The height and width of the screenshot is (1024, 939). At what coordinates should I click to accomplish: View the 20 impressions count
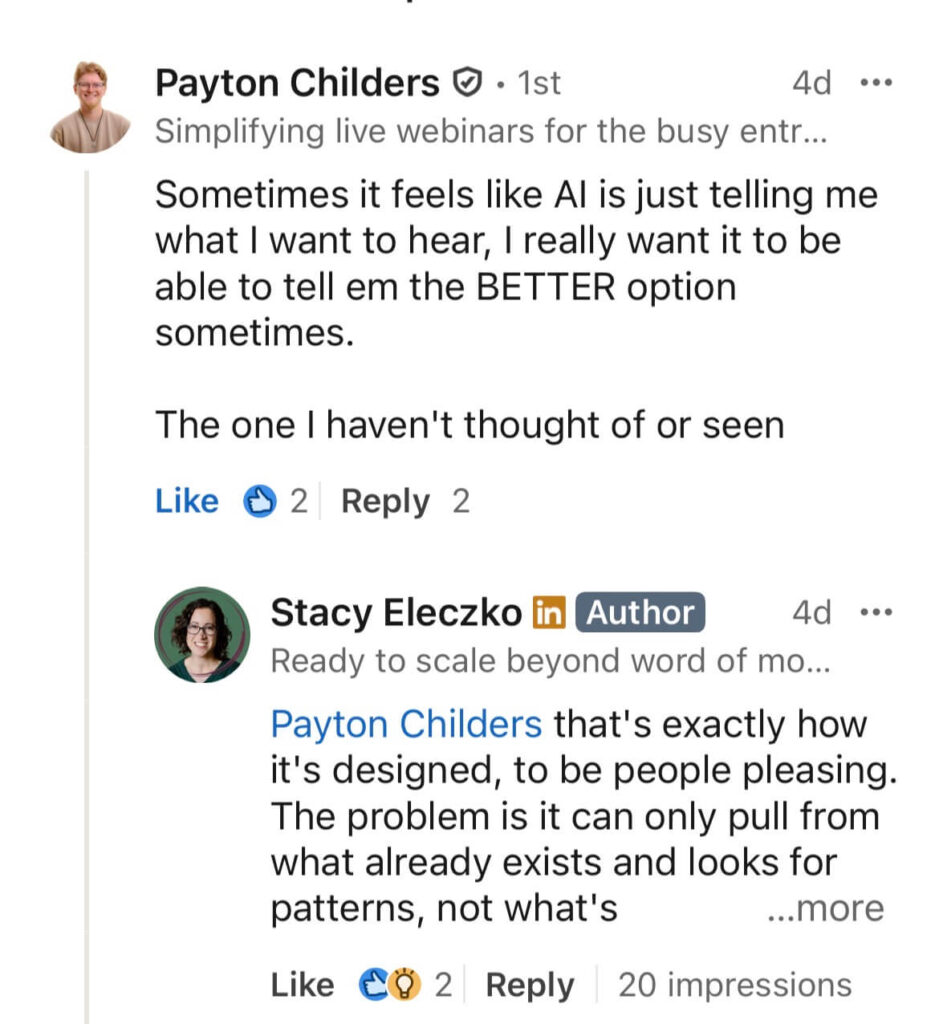pos(734,985)
